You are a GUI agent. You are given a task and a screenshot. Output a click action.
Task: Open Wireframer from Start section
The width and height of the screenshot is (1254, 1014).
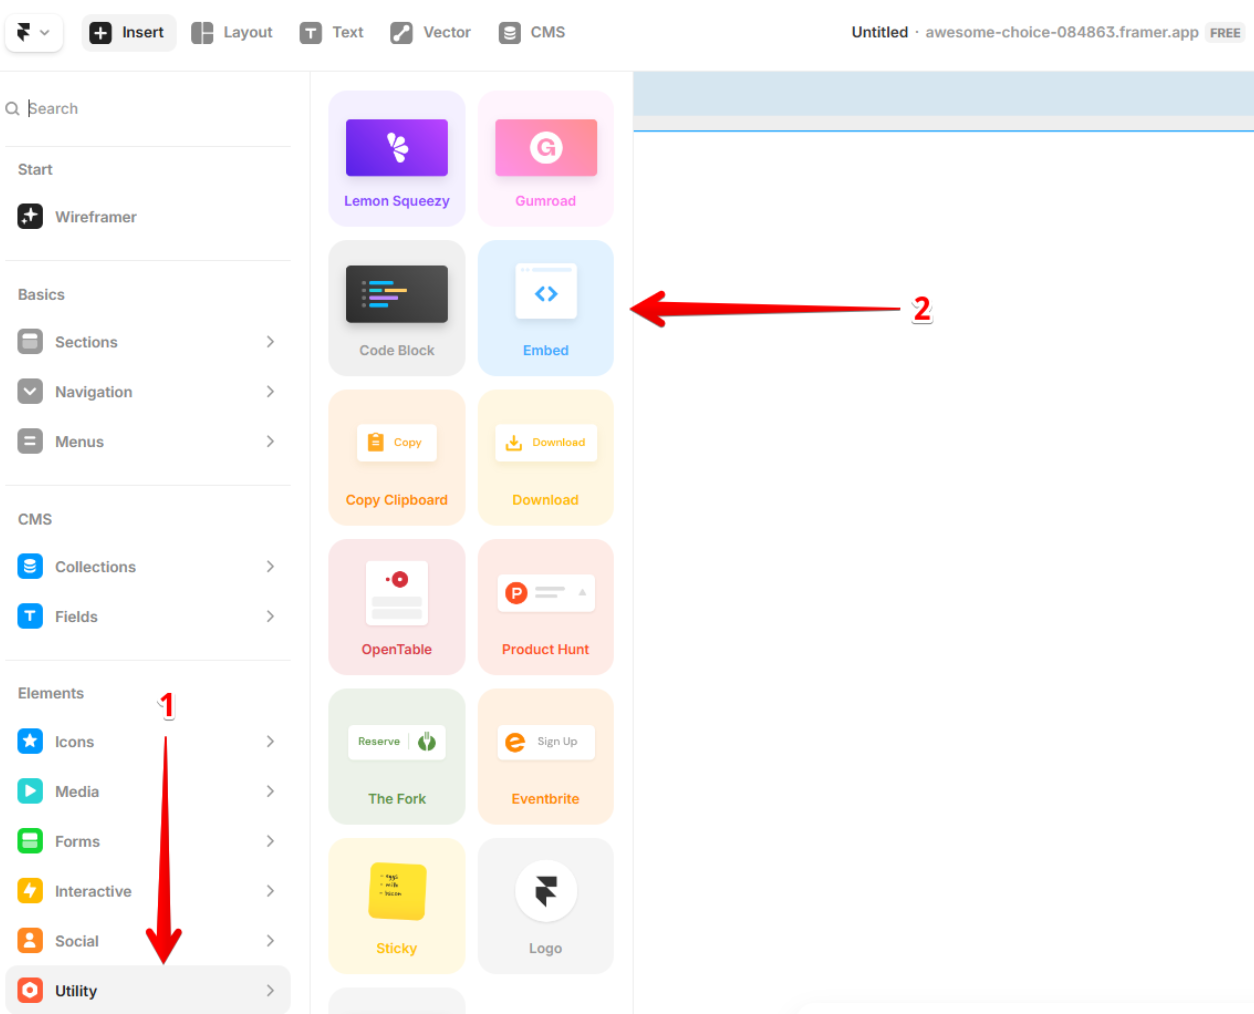(148, 216)
